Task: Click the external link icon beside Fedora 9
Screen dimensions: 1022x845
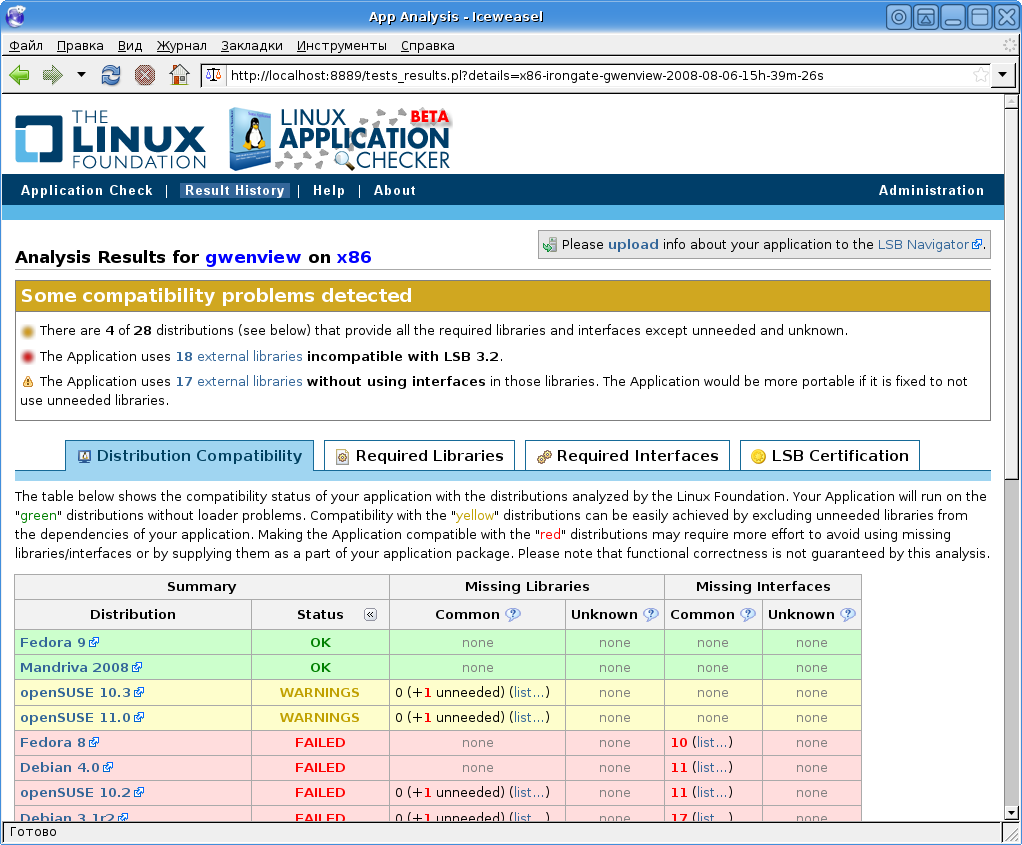Action: coord(95,642)
